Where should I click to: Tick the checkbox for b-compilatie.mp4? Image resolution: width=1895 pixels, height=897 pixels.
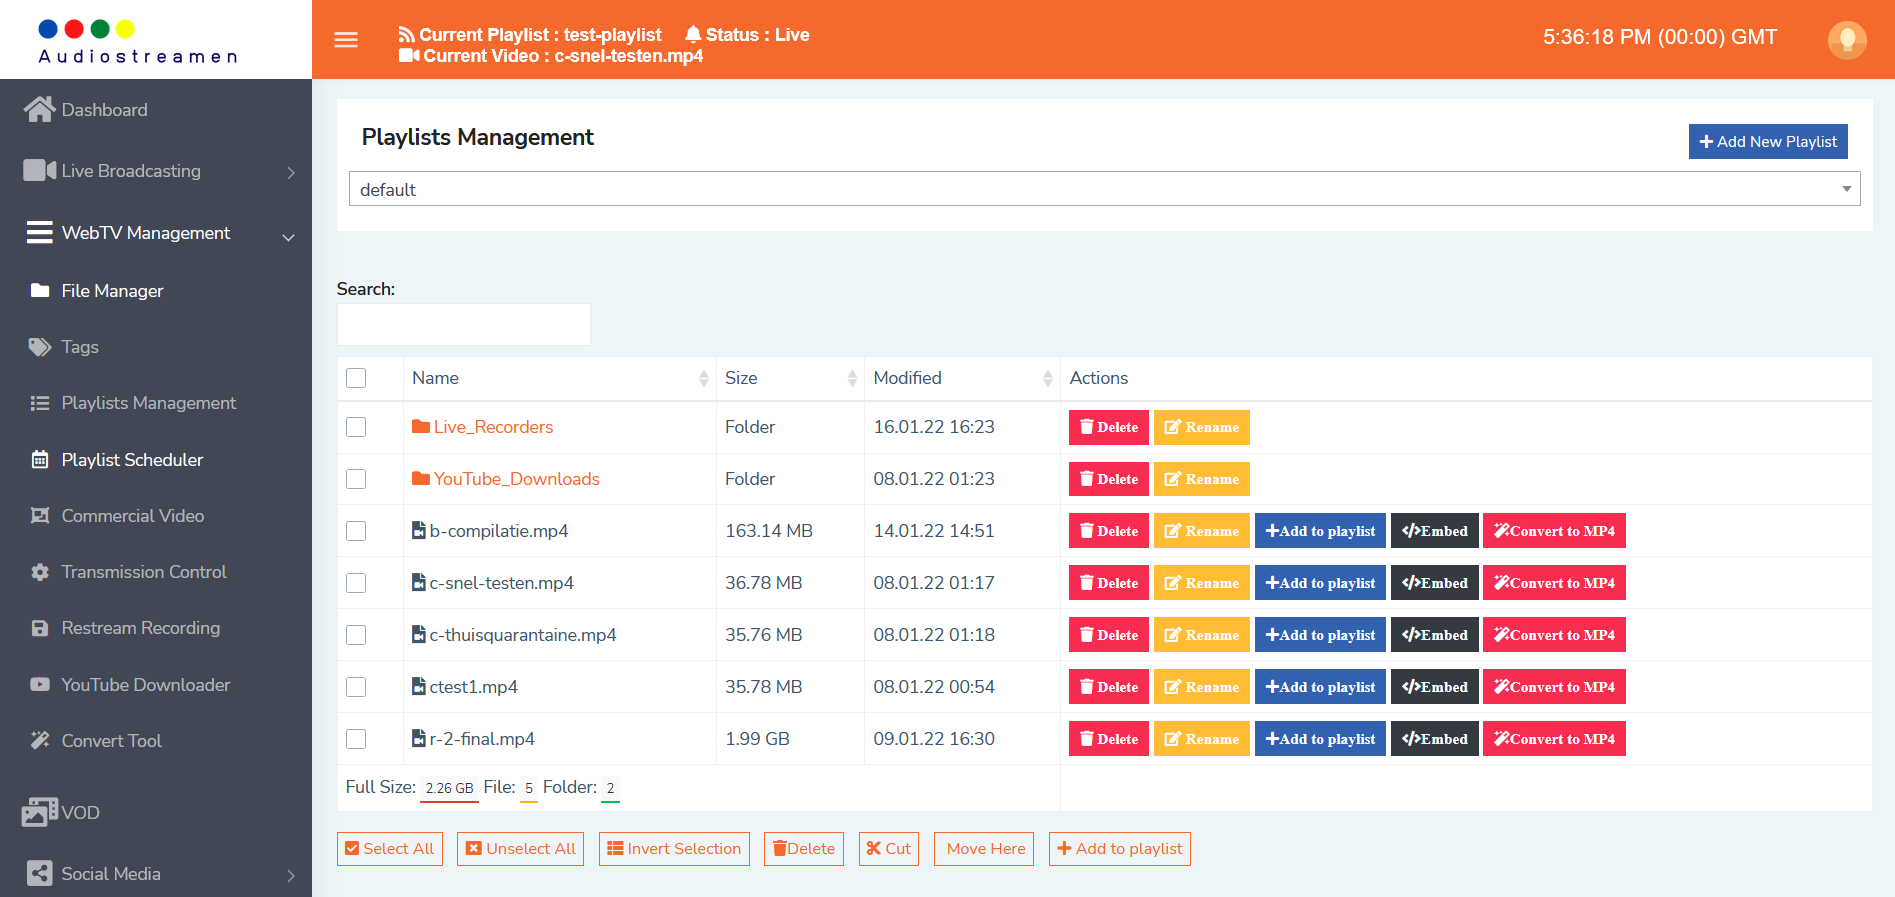coord(356,531)
